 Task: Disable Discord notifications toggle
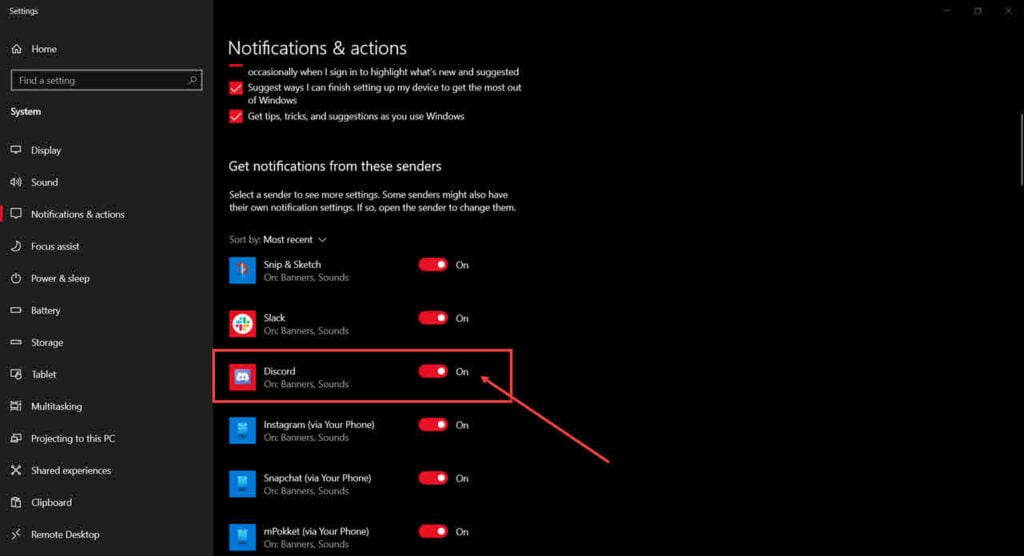coord(433,371)
